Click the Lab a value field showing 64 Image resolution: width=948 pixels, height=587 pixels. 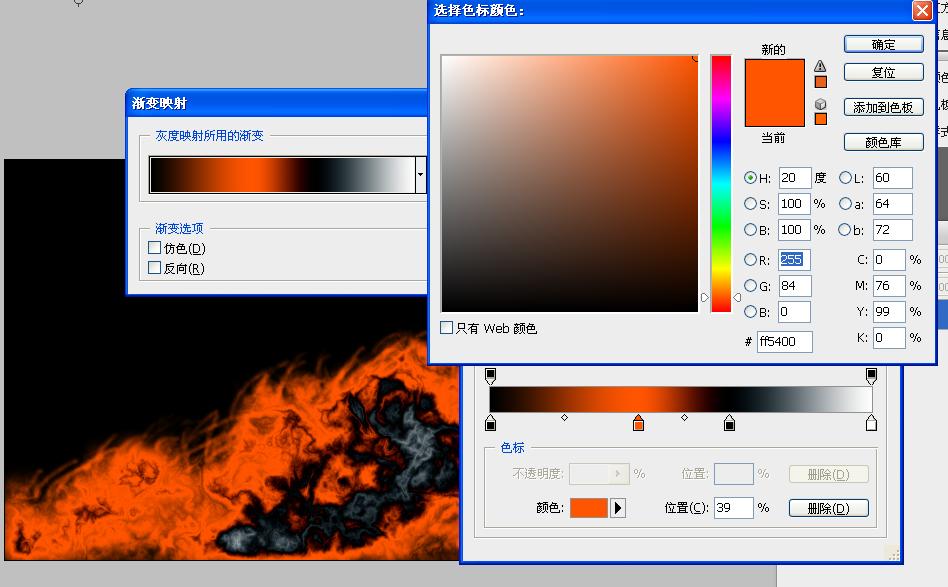coord(893,204)
